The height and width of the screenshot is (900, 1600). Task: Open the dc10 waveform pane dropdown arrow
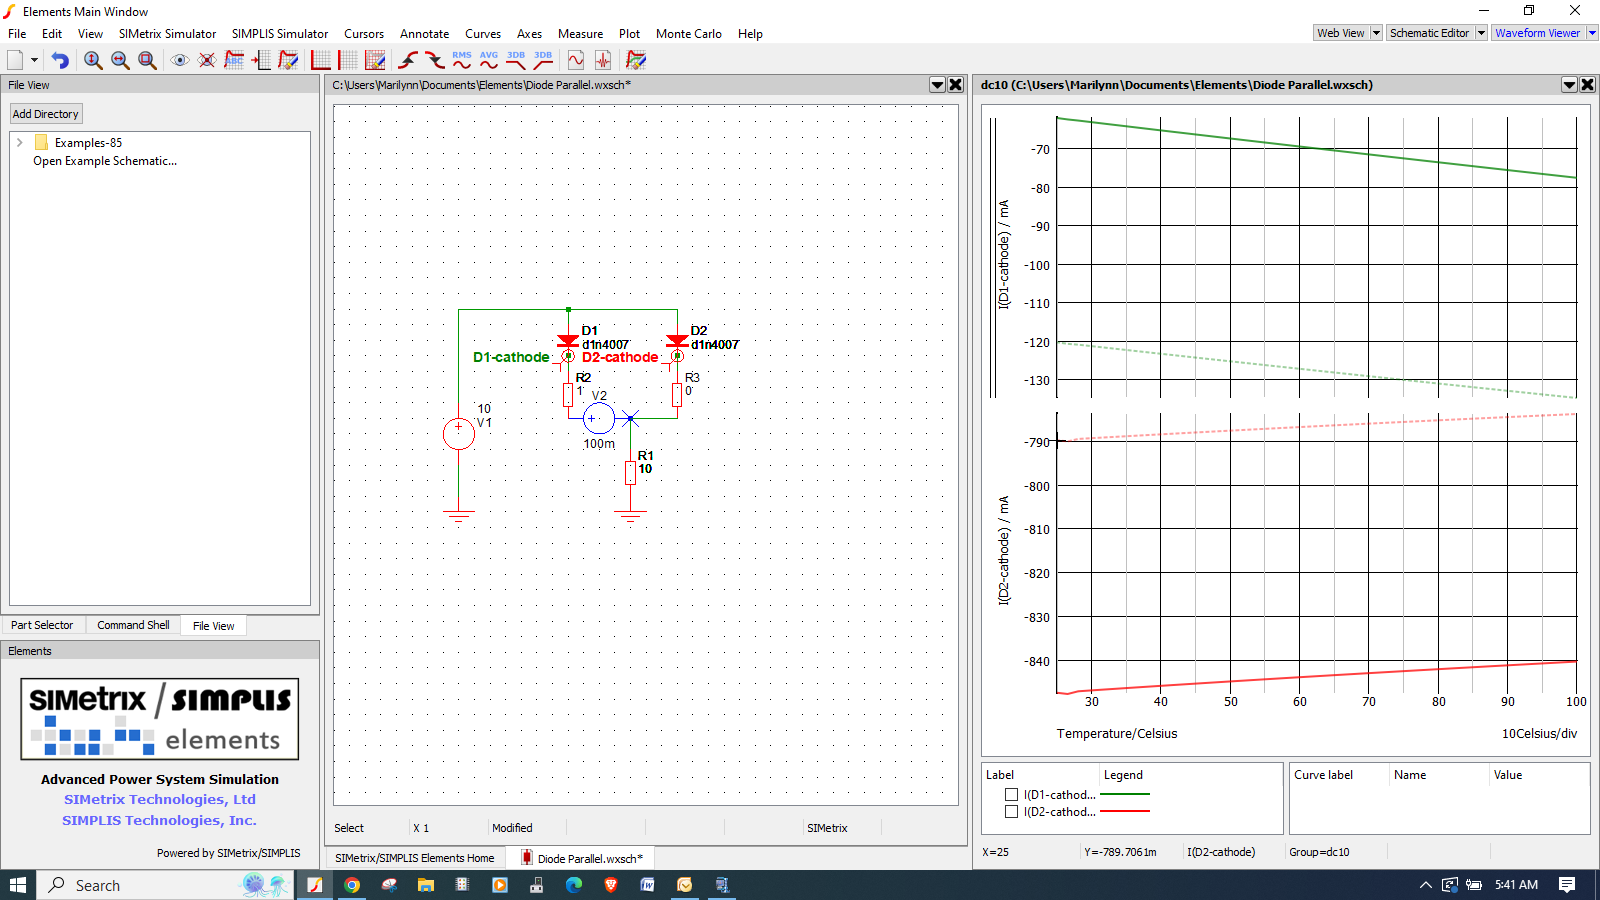pyautogui.click(x=1570, y=85)
